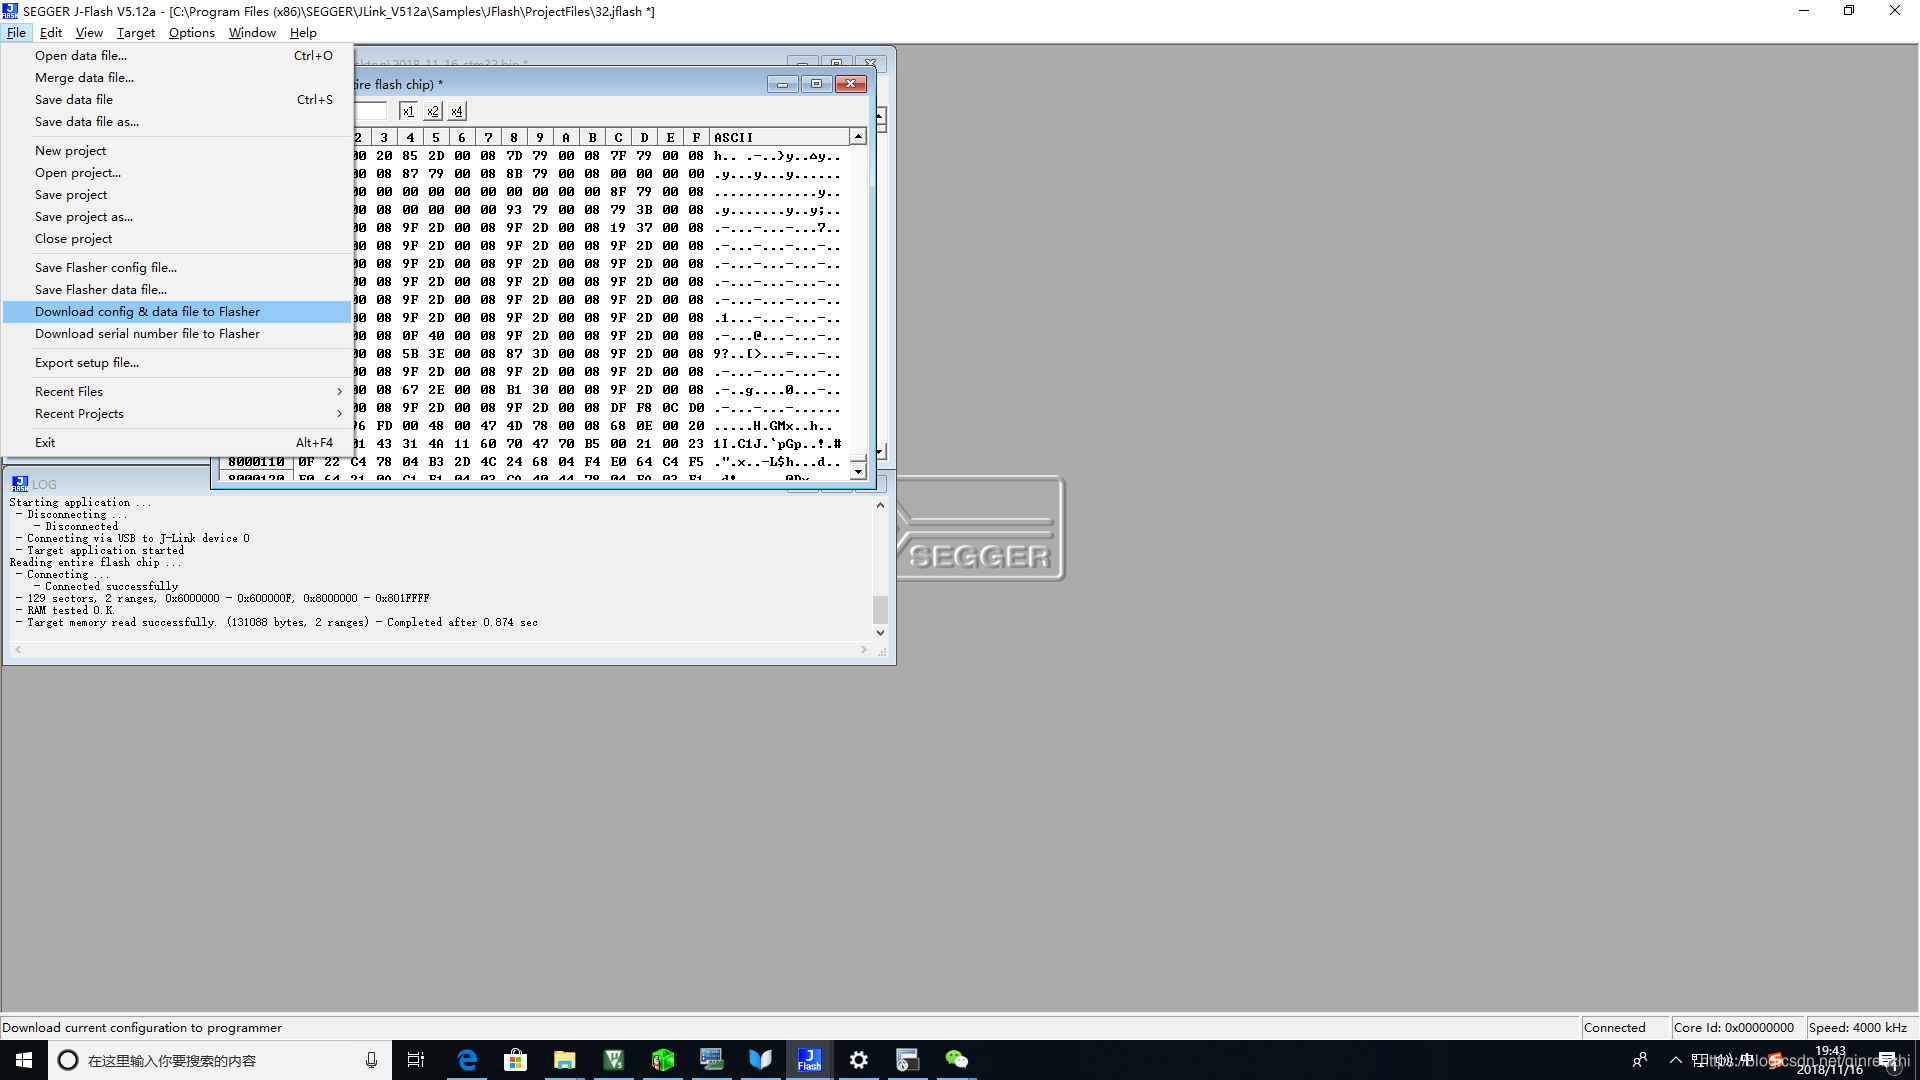Click the LOG window vertical scrollbar thumb
1920x1080 pixels.
tap(880, 609)
